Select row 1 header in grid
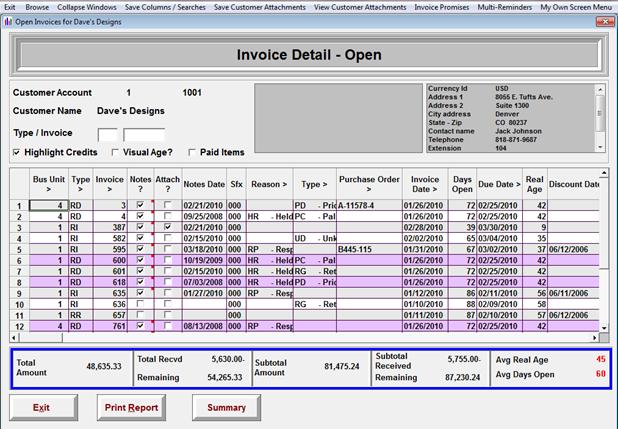The width and height of the screenshot is (618, 429). tap(19, 205)
